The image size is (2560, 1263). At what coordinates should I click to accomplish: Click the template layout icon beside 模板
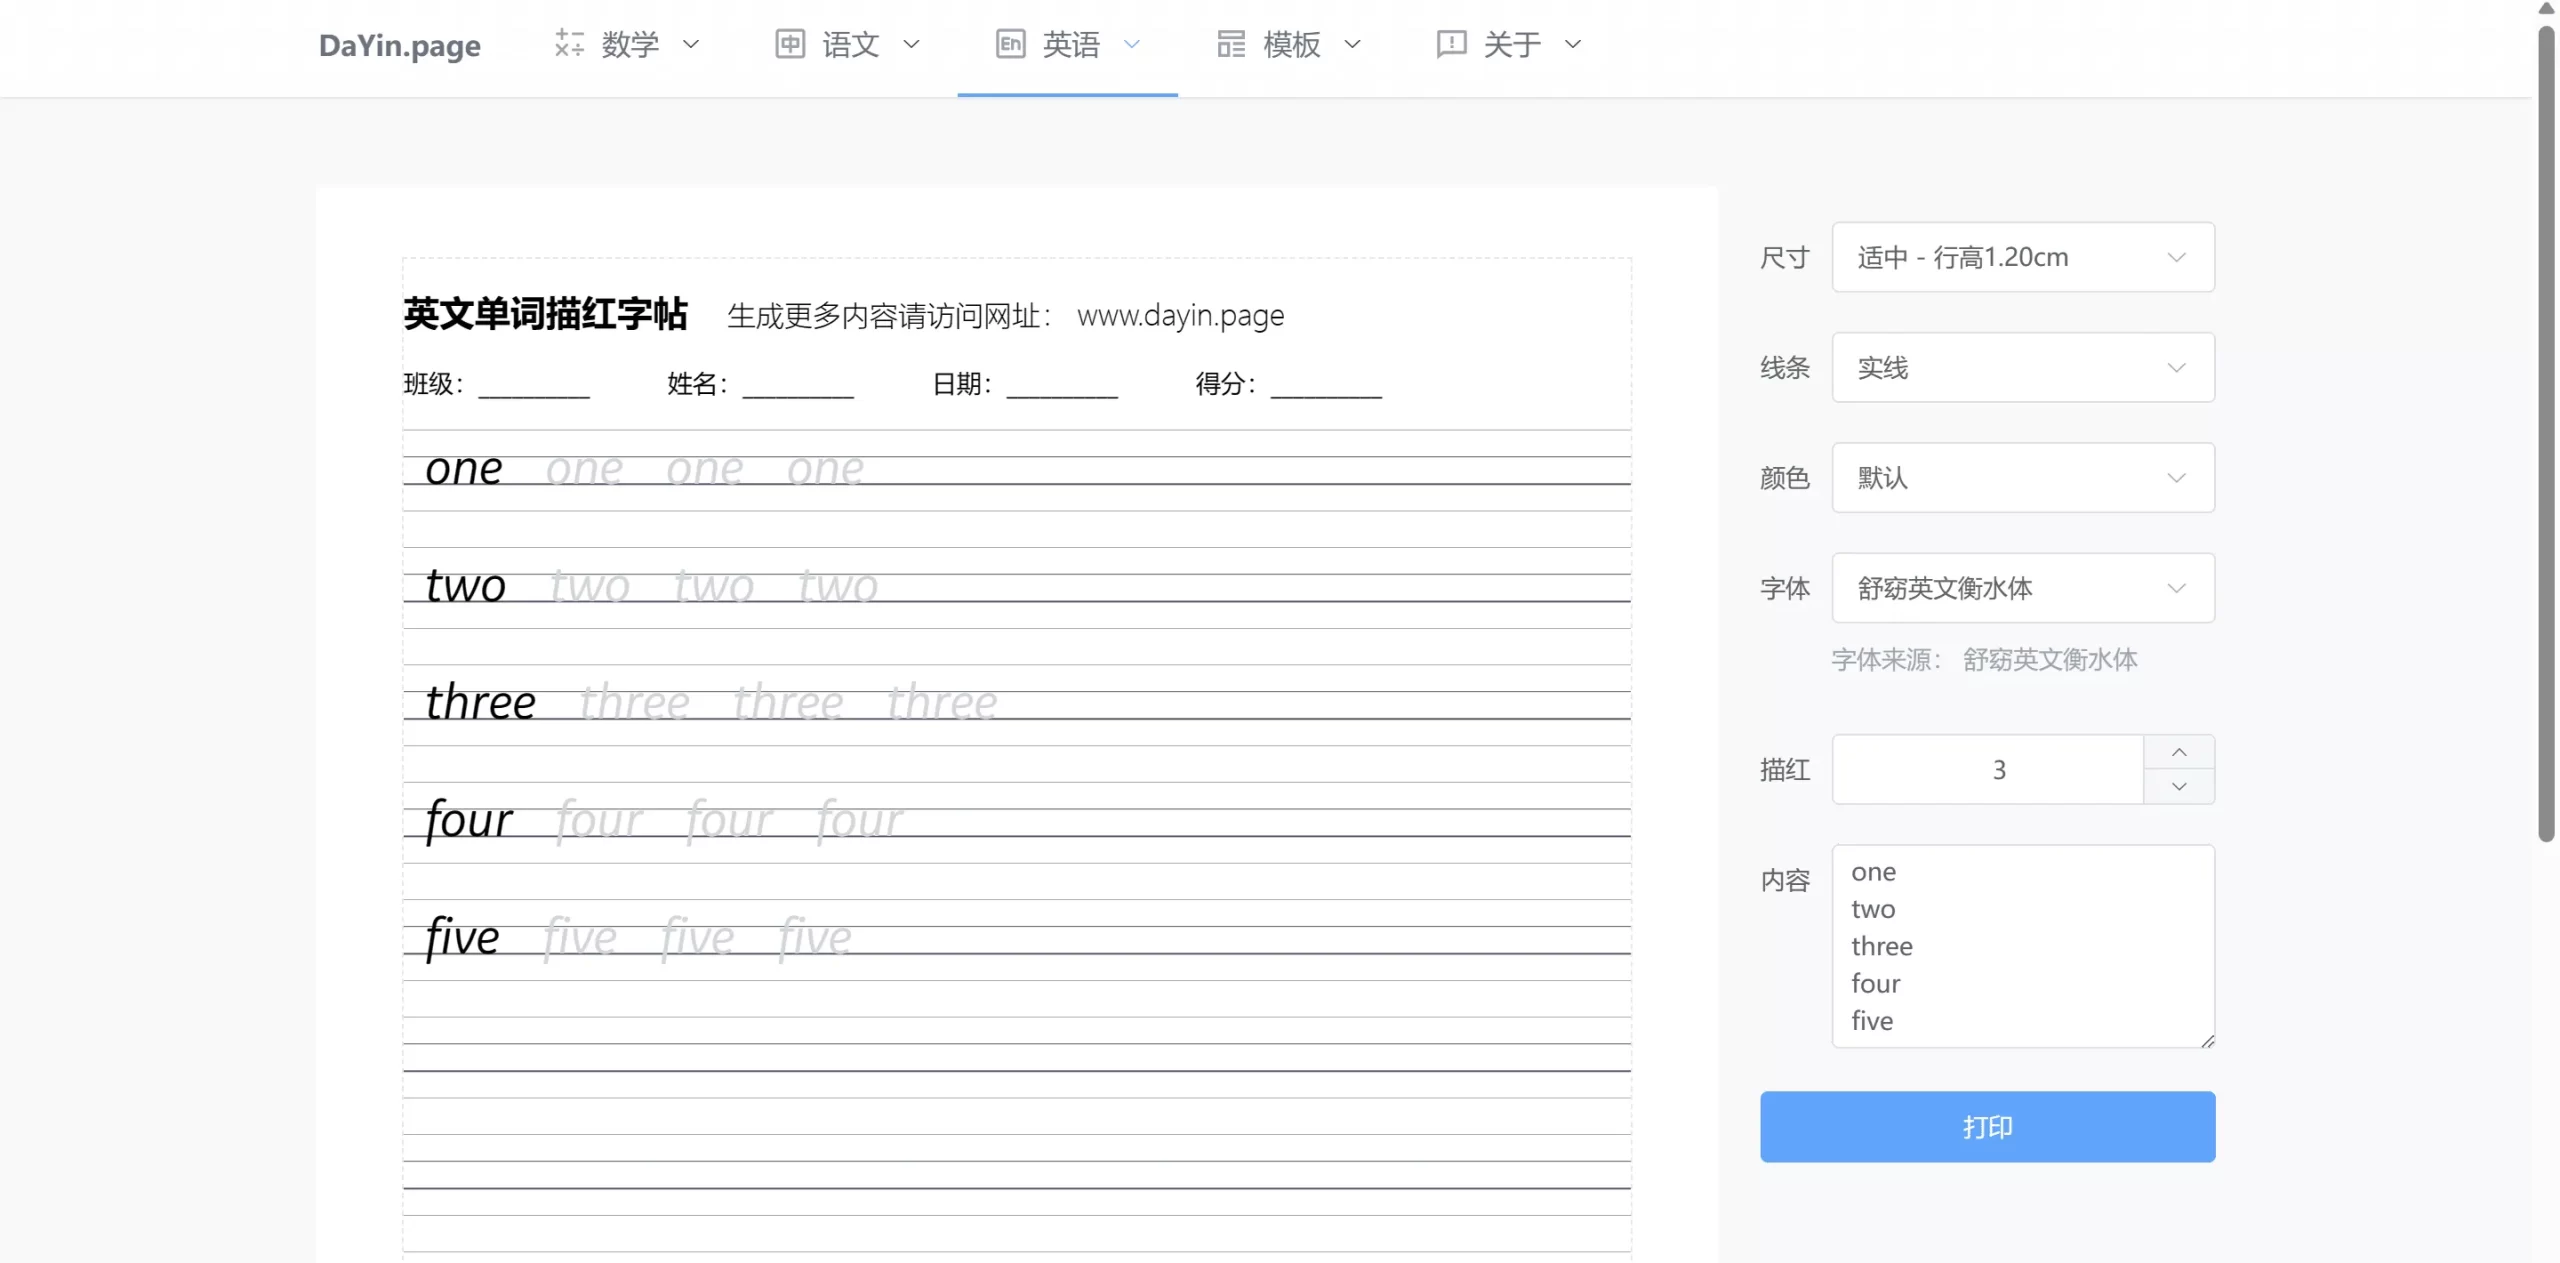1231,44
